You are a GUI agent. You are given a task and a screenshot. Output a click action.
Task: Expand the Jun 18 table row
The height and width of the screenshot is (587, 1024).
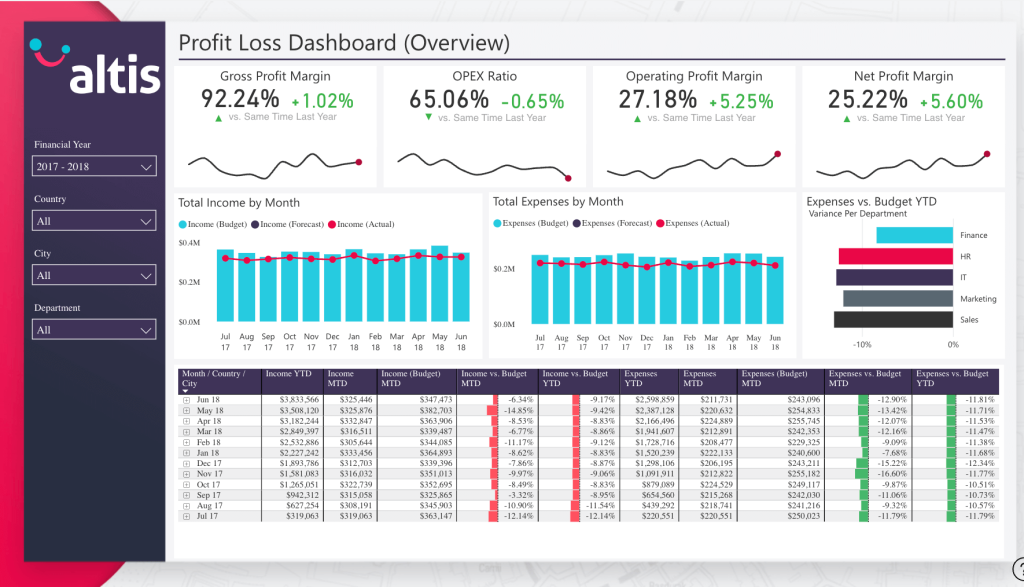(x=186, y=399)
